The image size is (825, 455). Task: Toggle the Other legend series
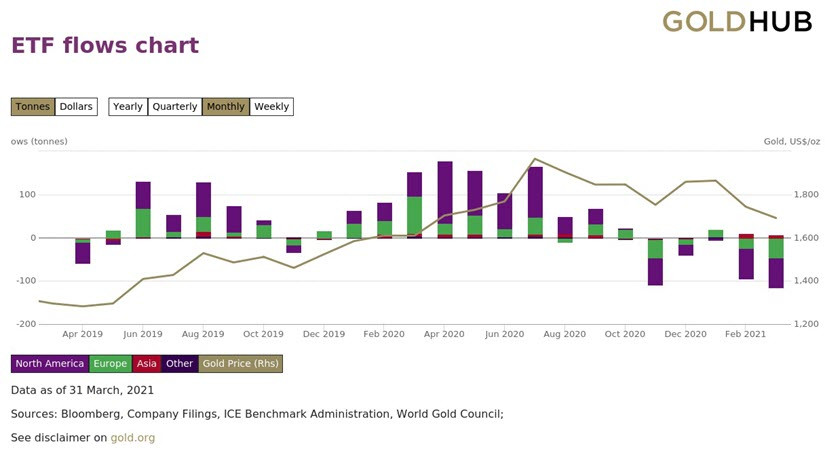[179, 363]
